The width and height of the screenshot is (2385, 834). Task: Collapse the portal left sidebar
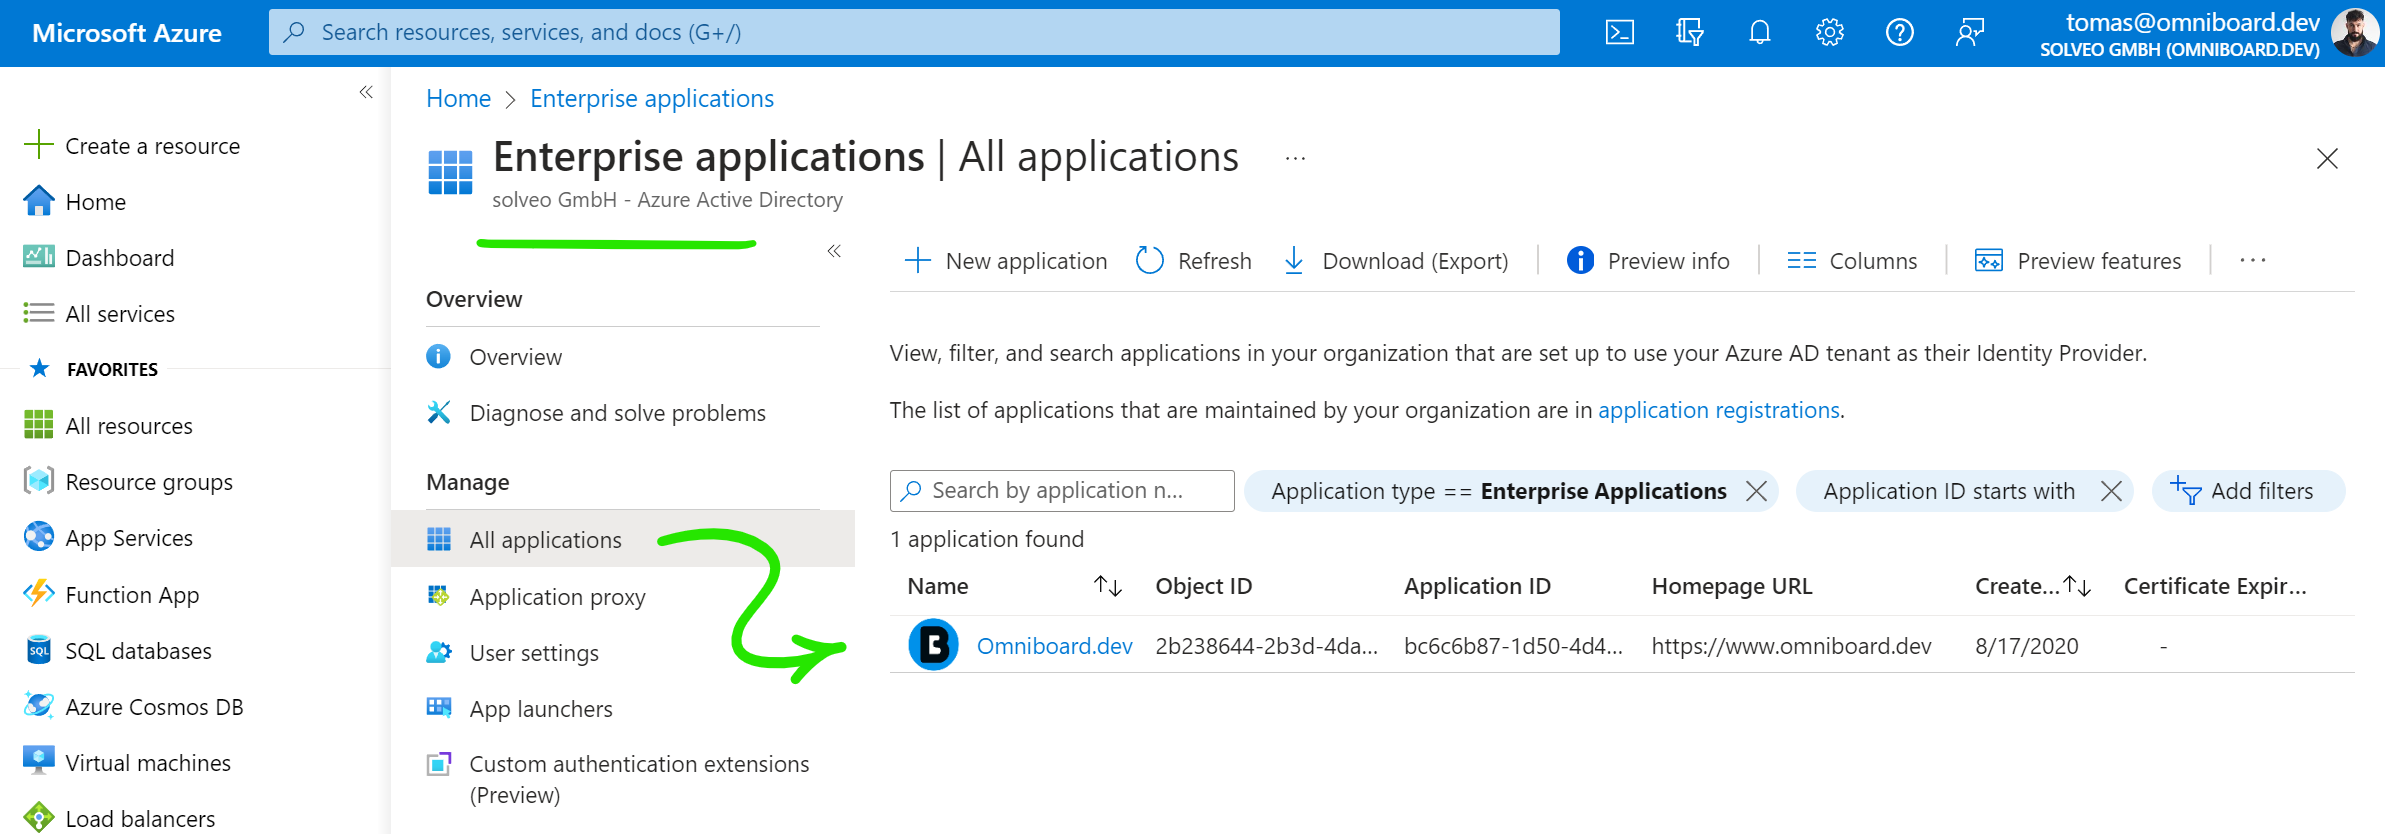366,92
